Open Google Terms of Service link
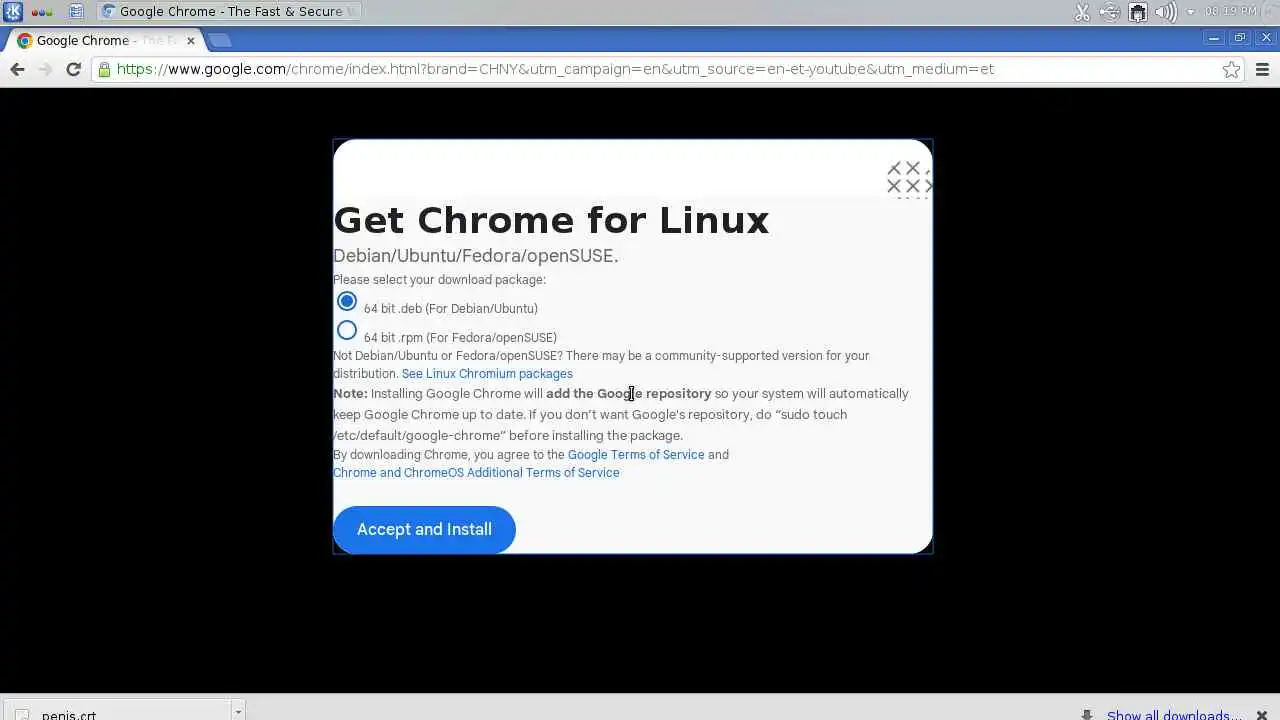 coord(636,455)
